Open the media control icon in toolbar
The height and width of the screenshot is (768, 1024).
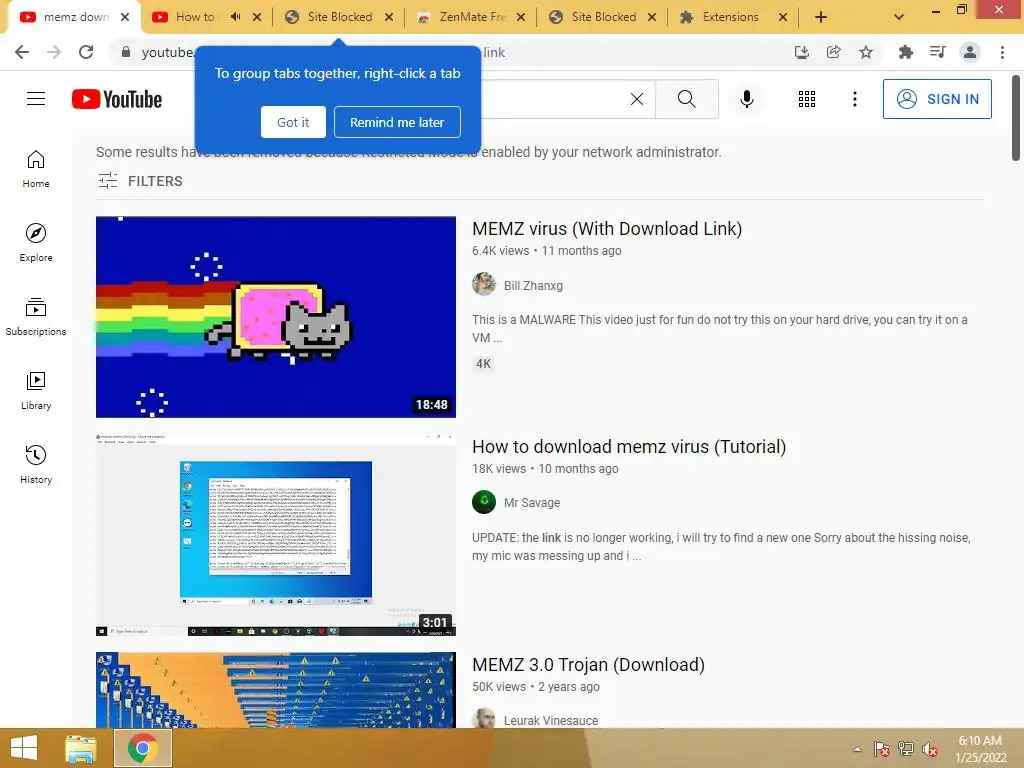(x=937, y=52)
